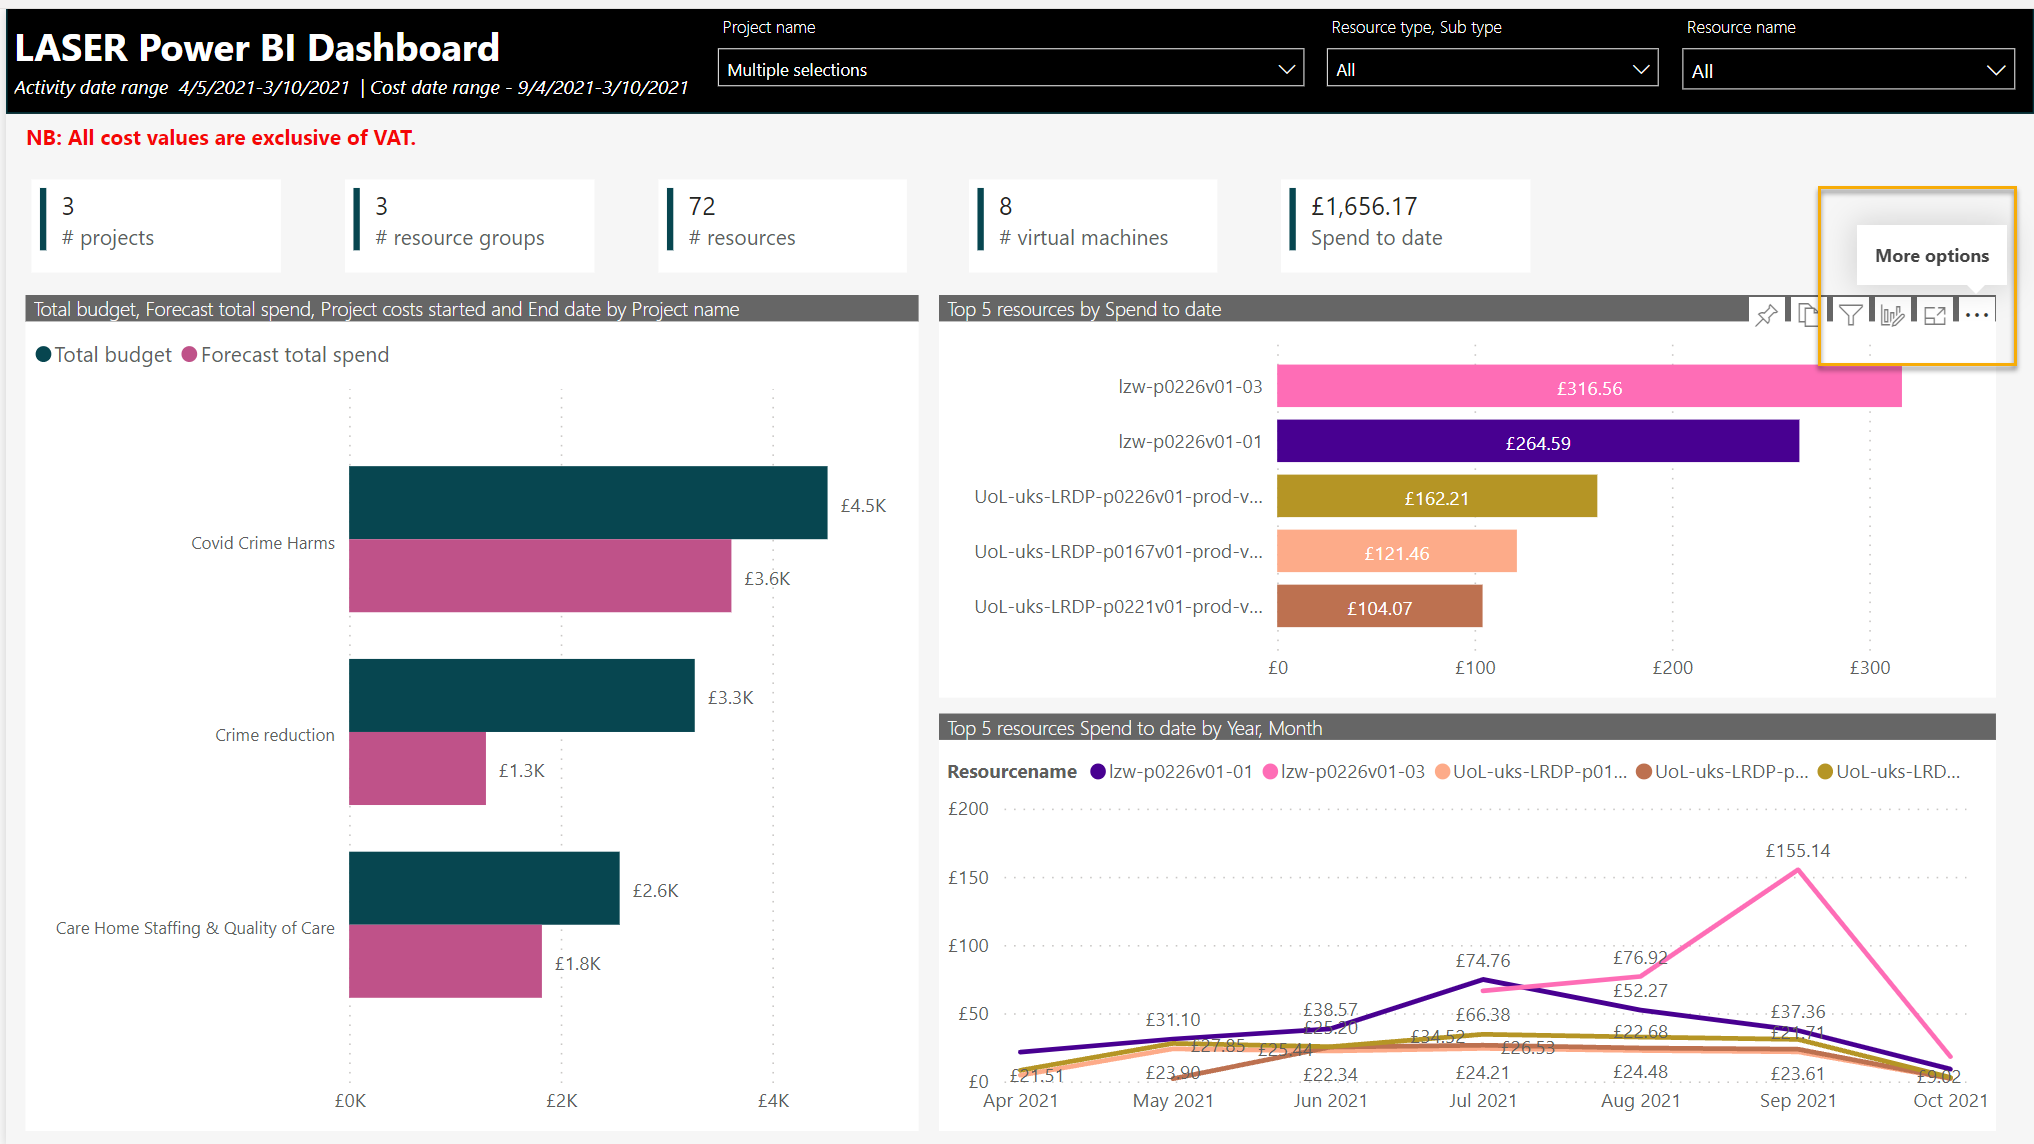Click the UoL-uks-LRD... legend entry
Viewport: 2034px width, 1144px height.
pos(1889,772)
